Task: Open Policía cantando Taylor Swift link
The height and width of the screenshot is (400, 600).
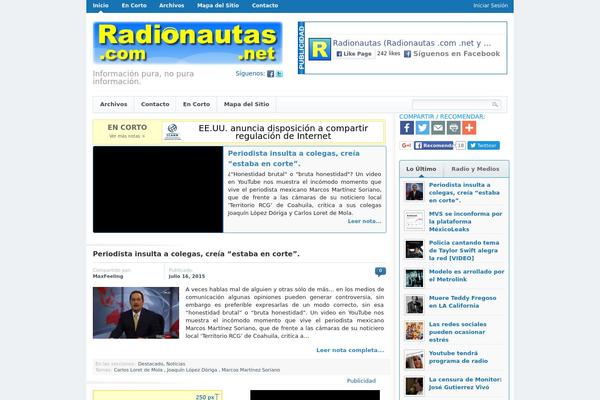Action: [x=464, y=250]
